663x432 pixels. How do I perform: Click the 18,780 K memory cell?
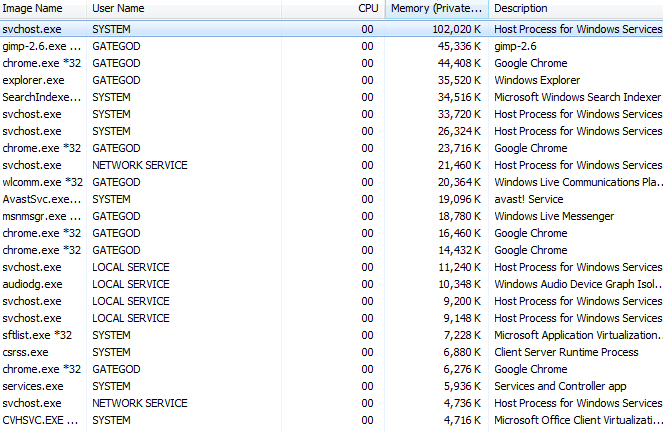tap(459, 216)
